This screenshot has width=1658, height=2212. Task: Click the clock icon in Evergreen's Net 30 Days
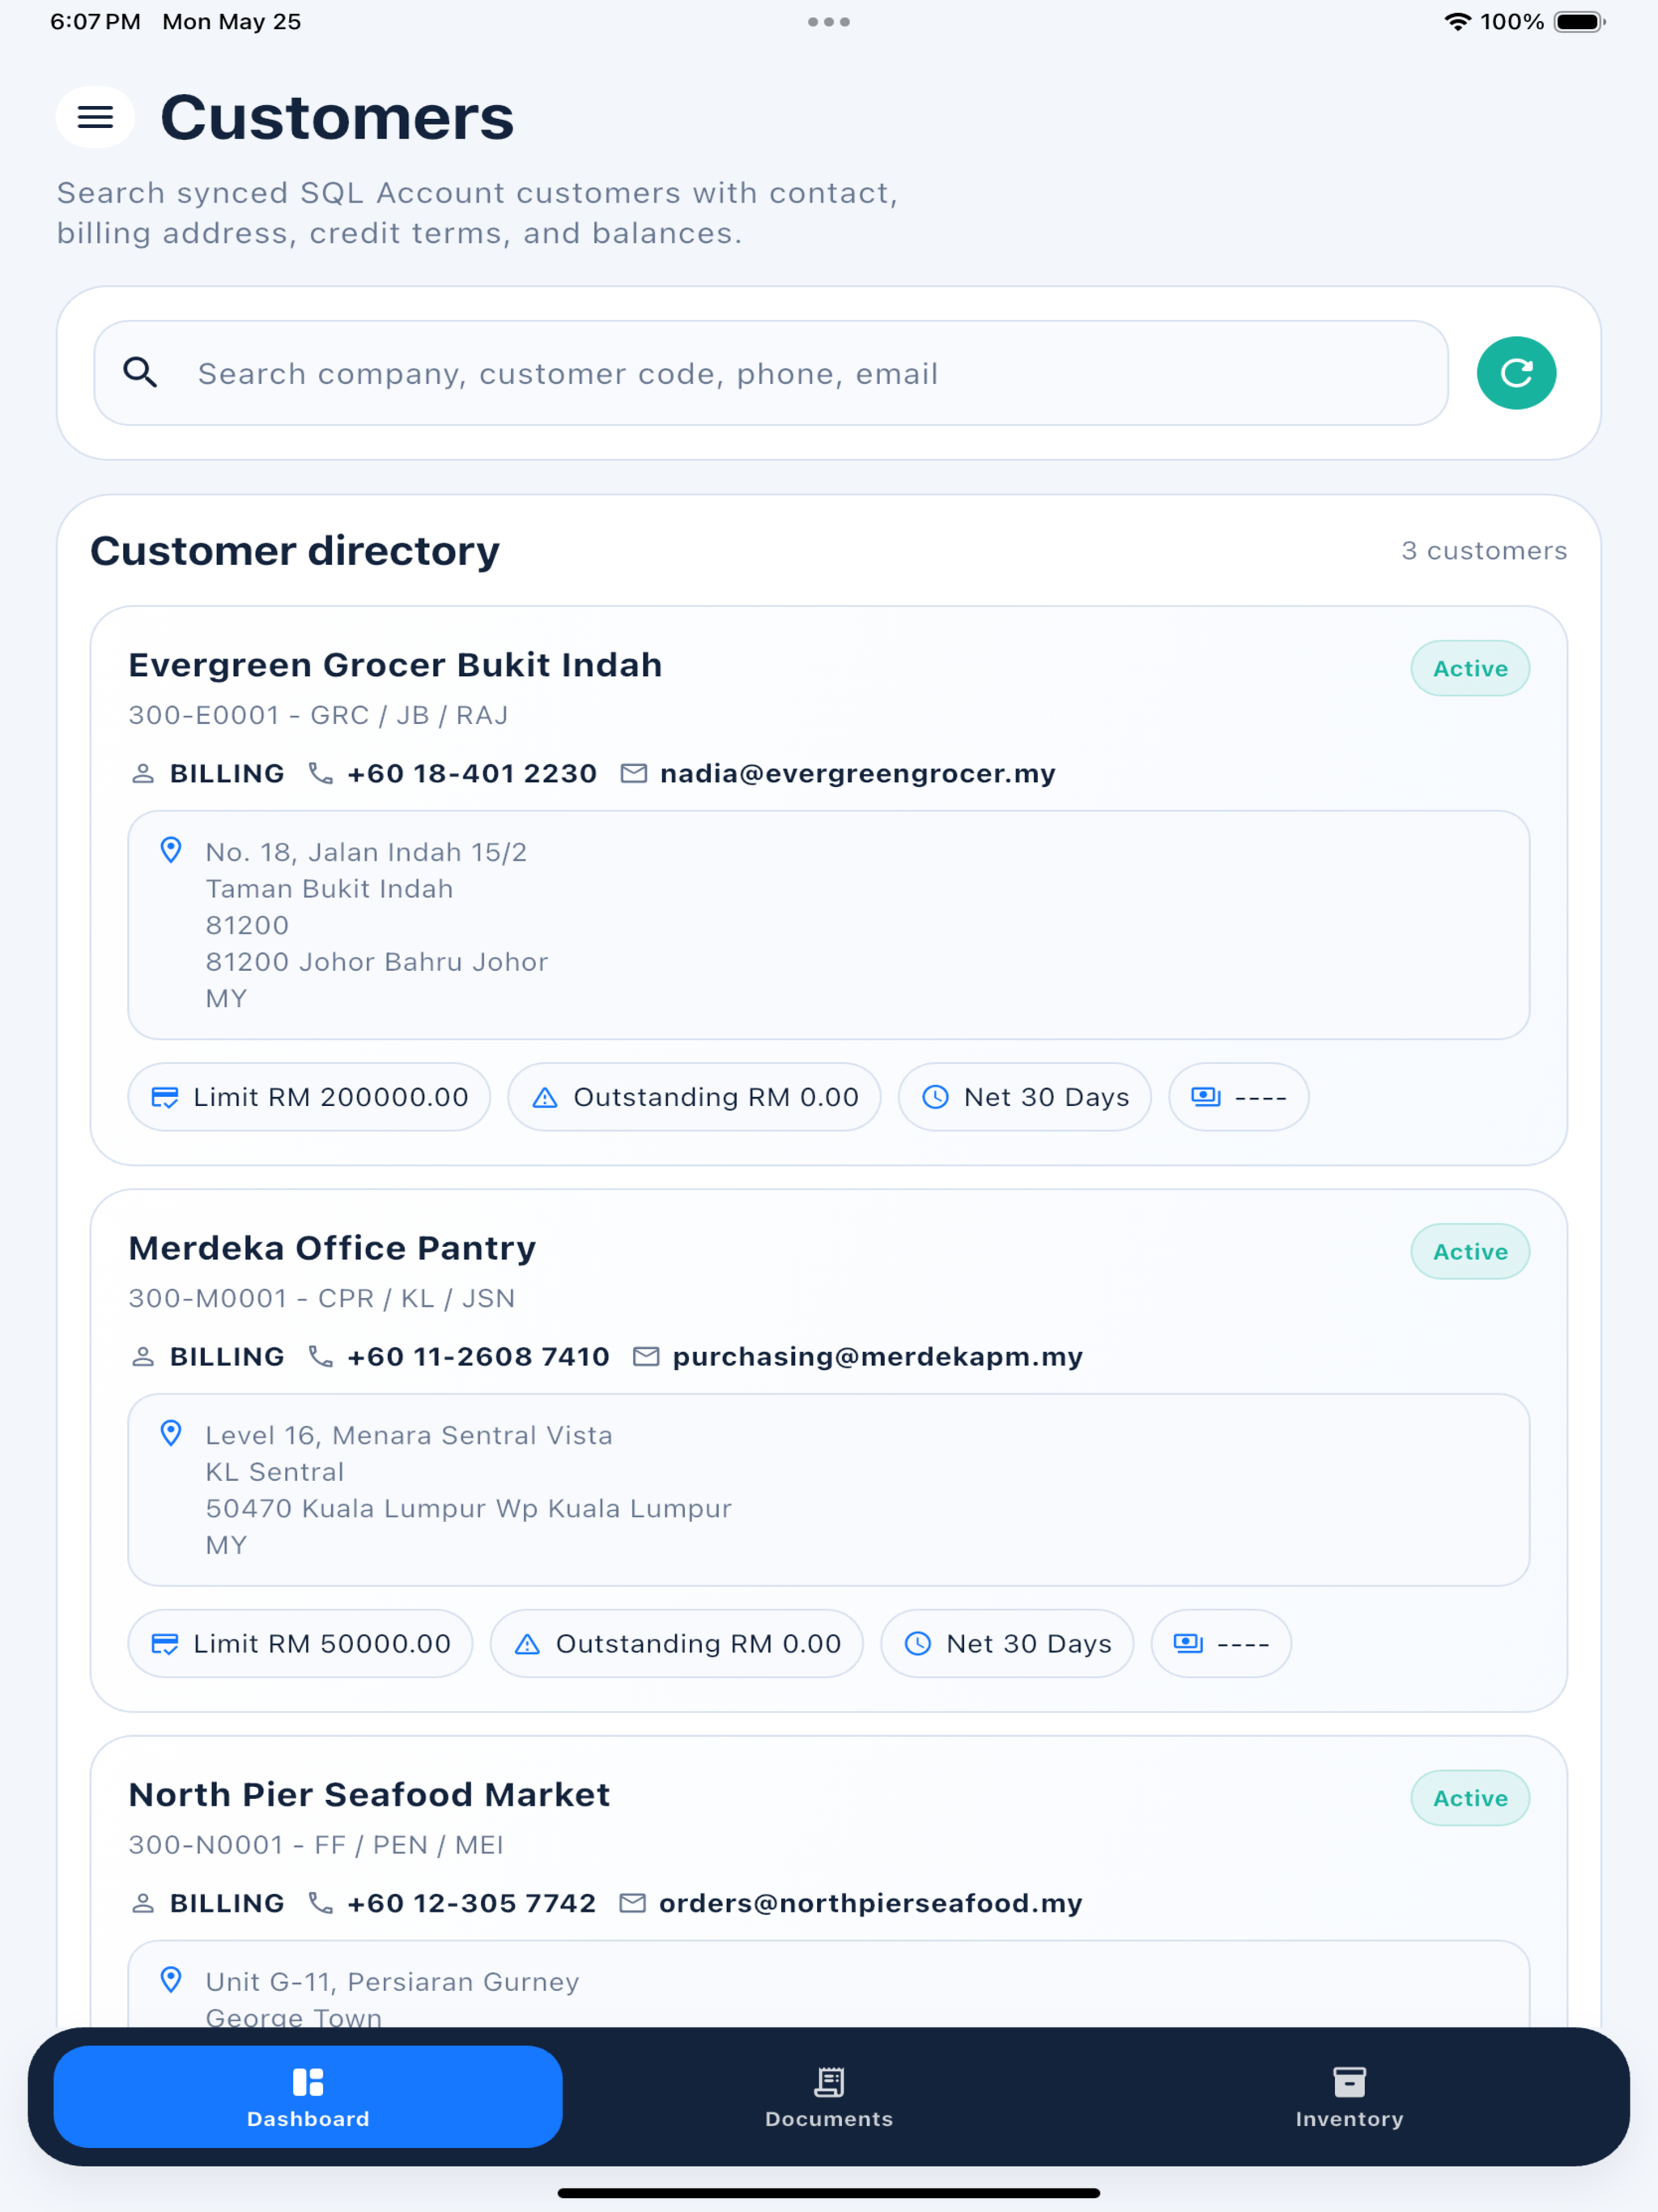click(935, 1097)
